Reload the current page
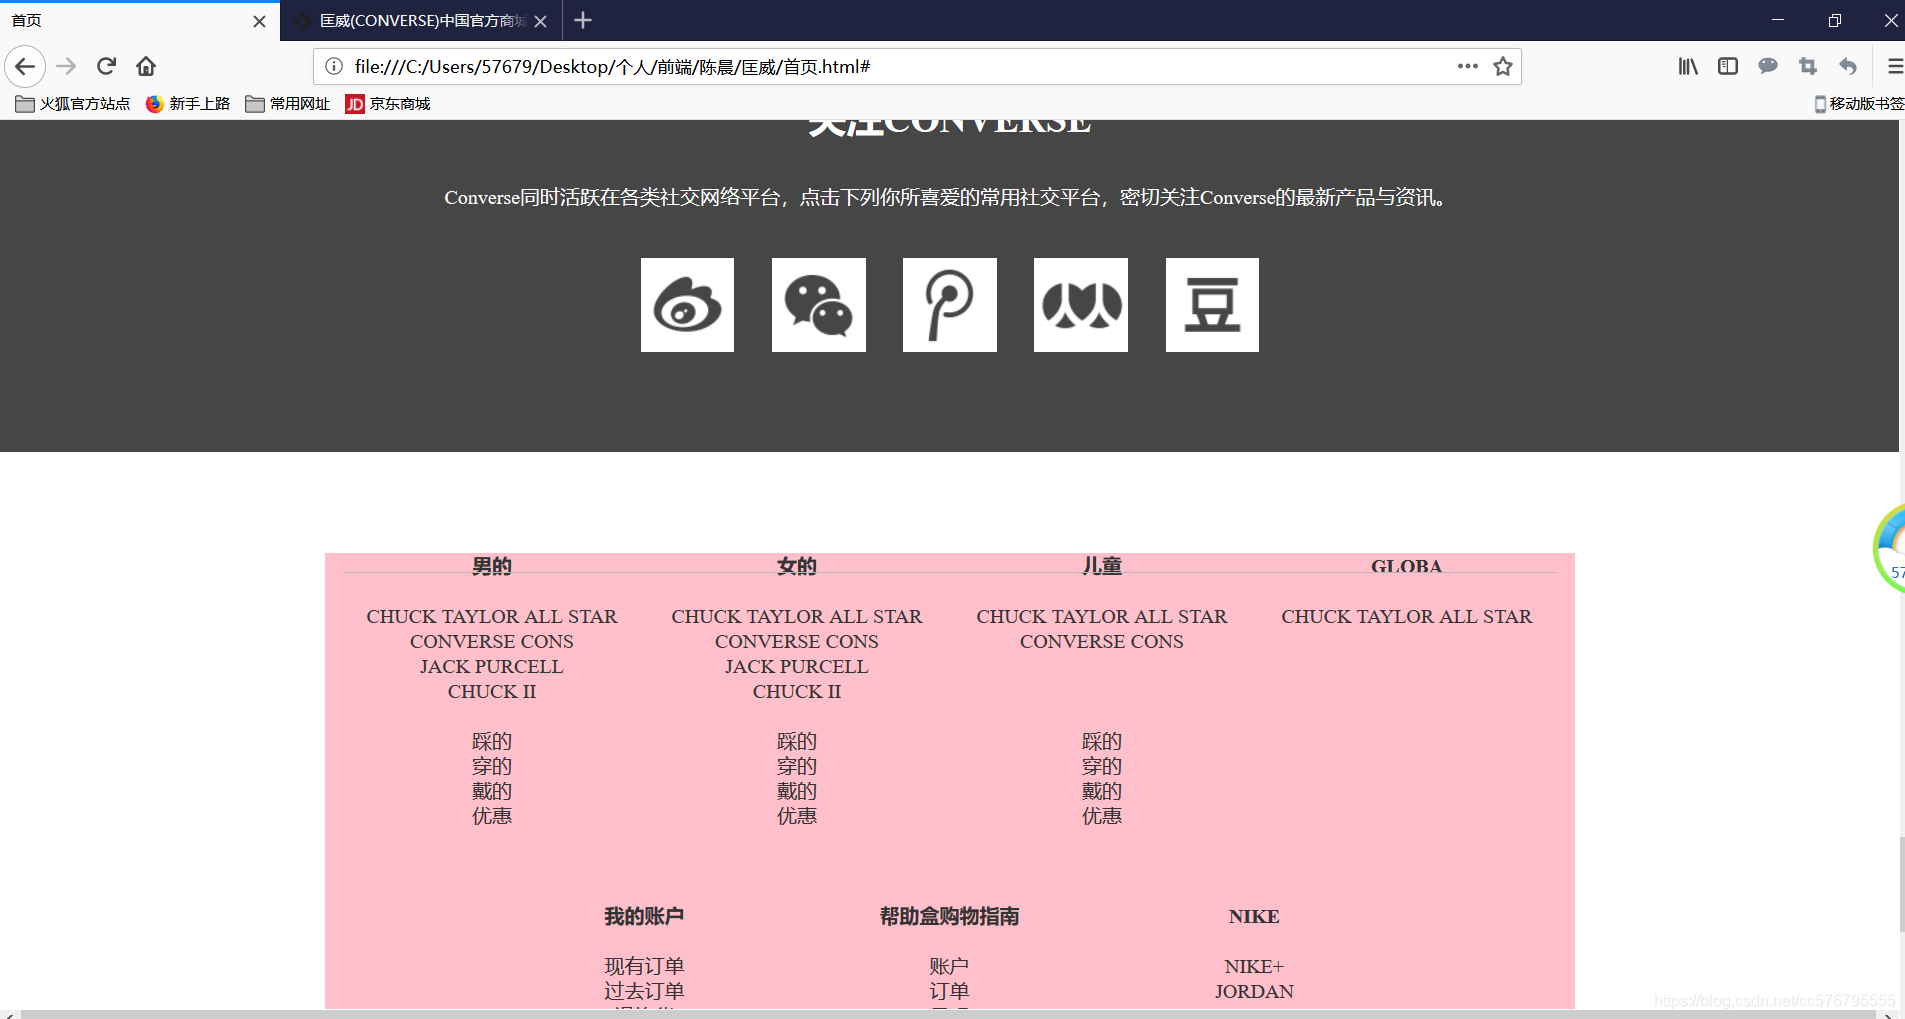1905x1019 pixels. [x=106, y=67]
